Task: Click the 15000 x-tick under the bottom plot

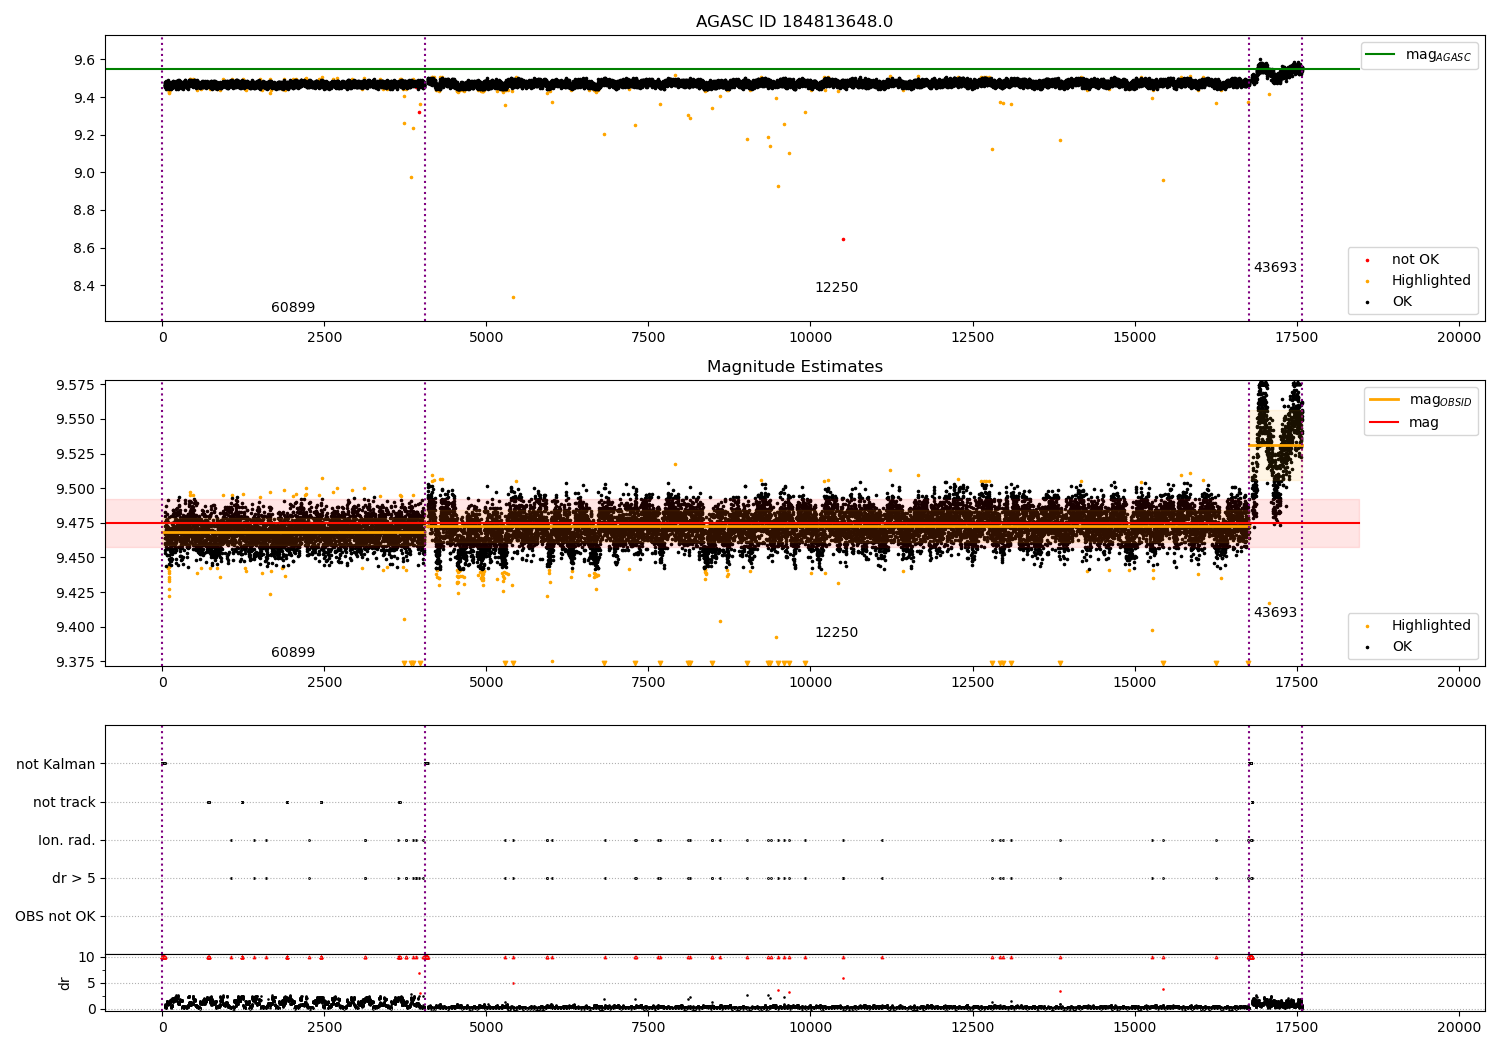Action: [1134, 1027]
